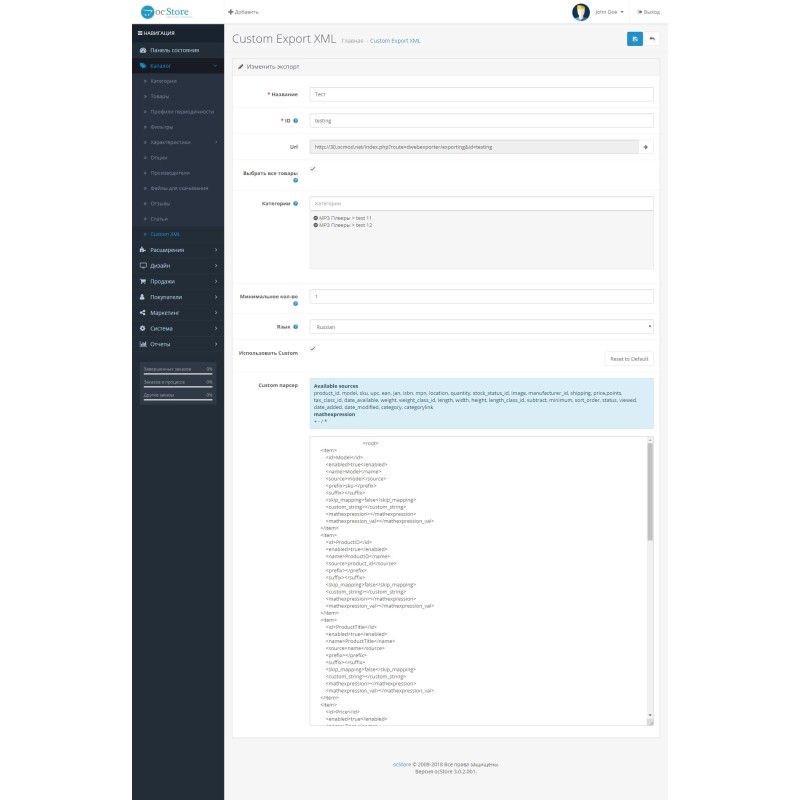
Task: Click the blue save button top right
Action: (x=635, y=39)
